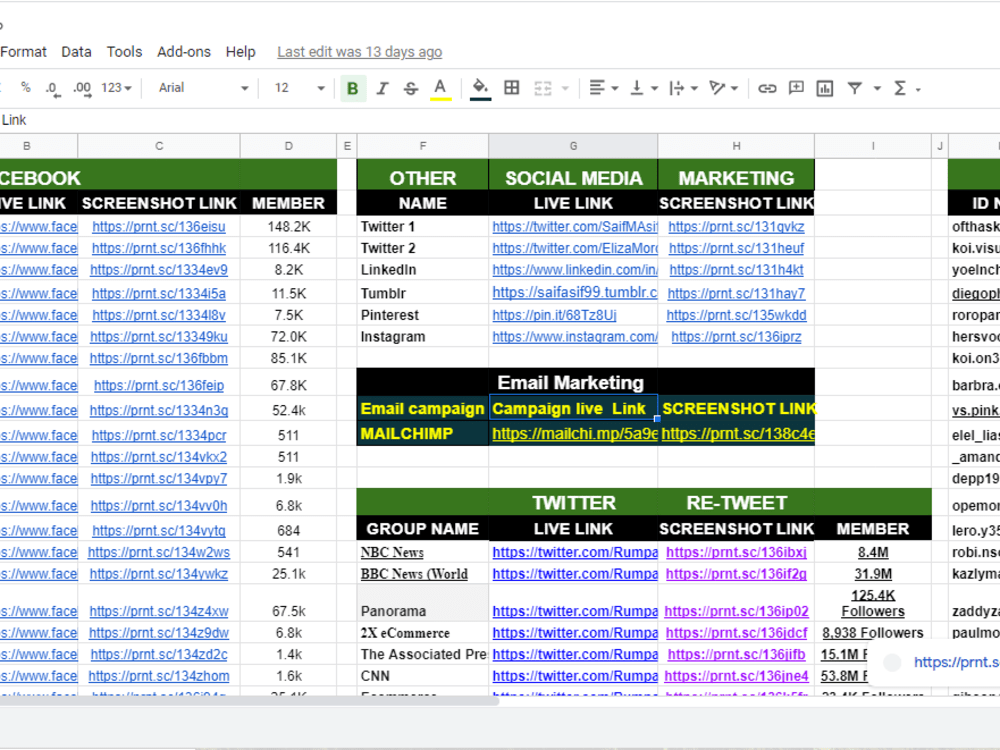Select the 'Email Marketing' header cell
Viewport: 1000px width, 750px height.
point(573,382)
